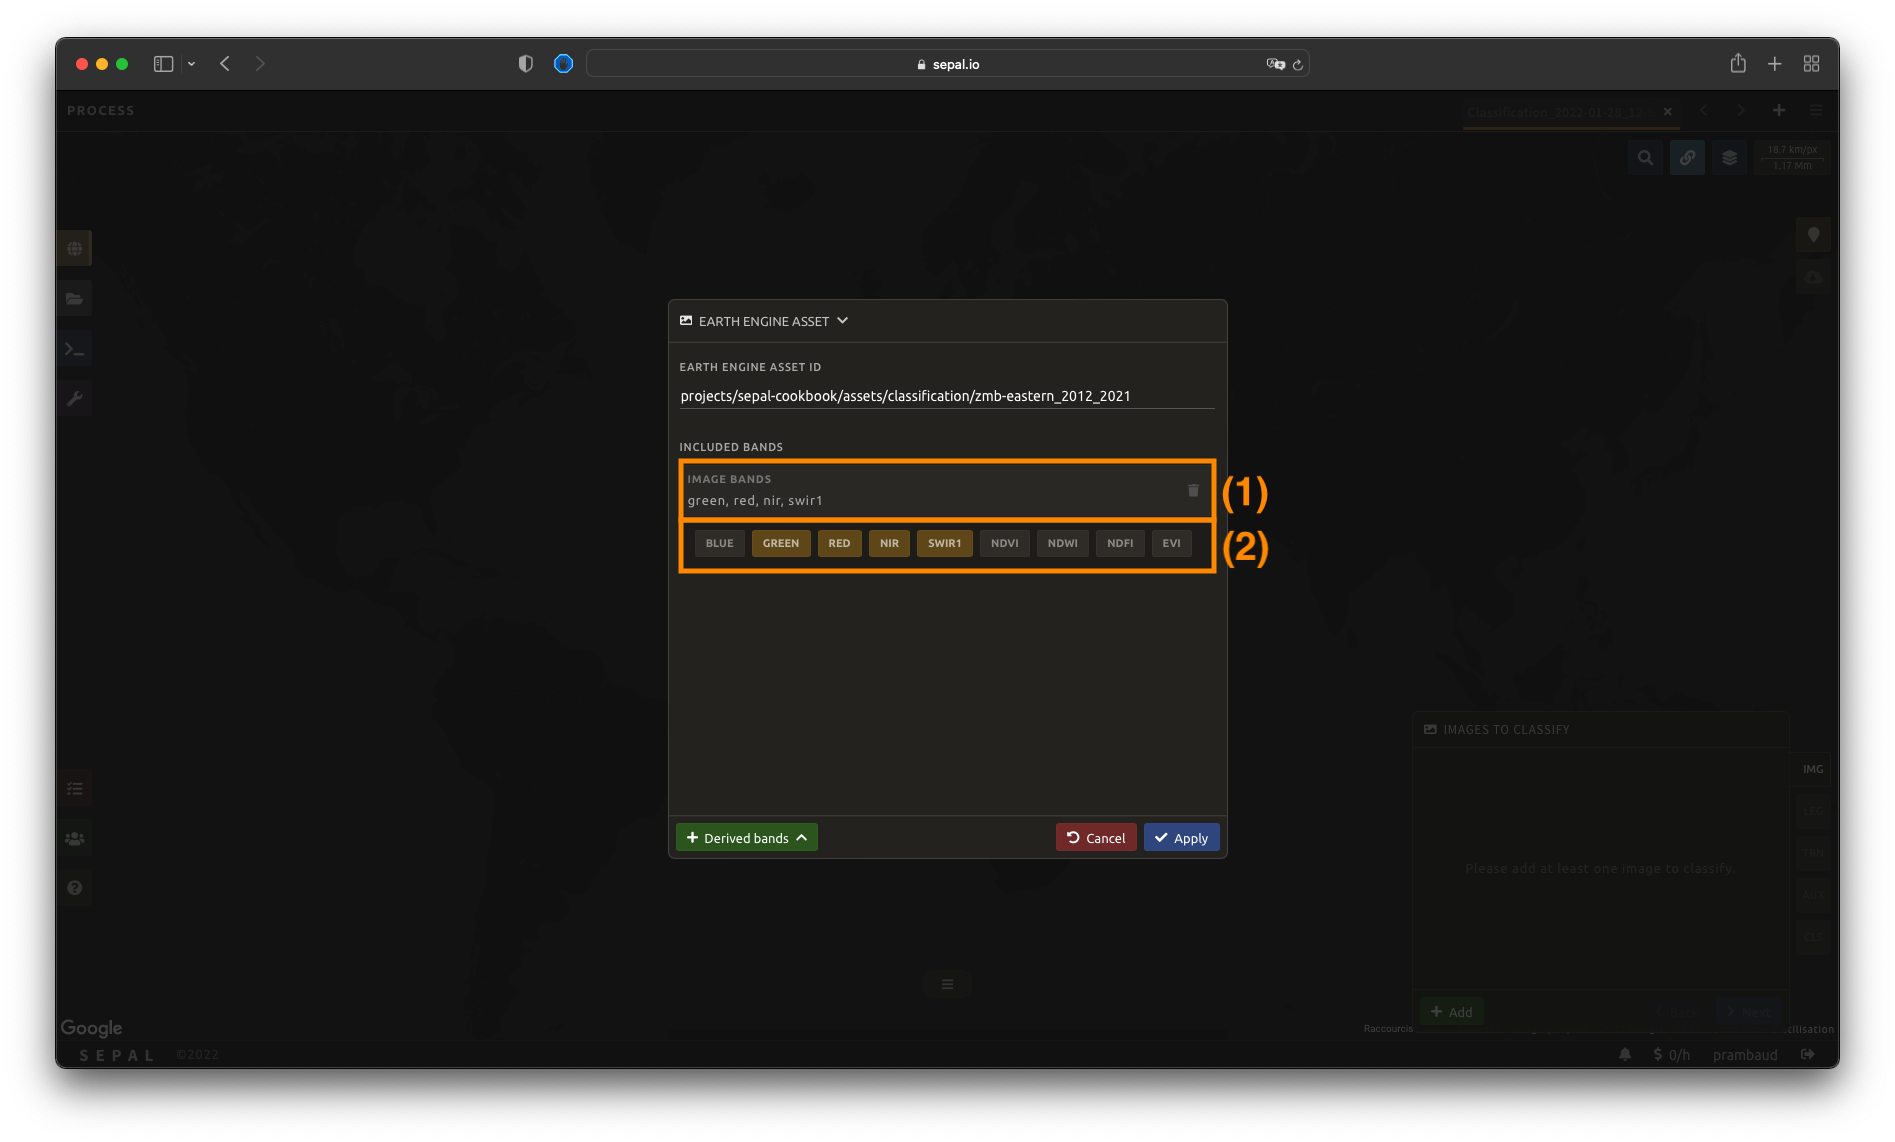Open the Users group icon in sidebar
Viewport: 1895px width, 1142px height.
(x=75, y=839)
